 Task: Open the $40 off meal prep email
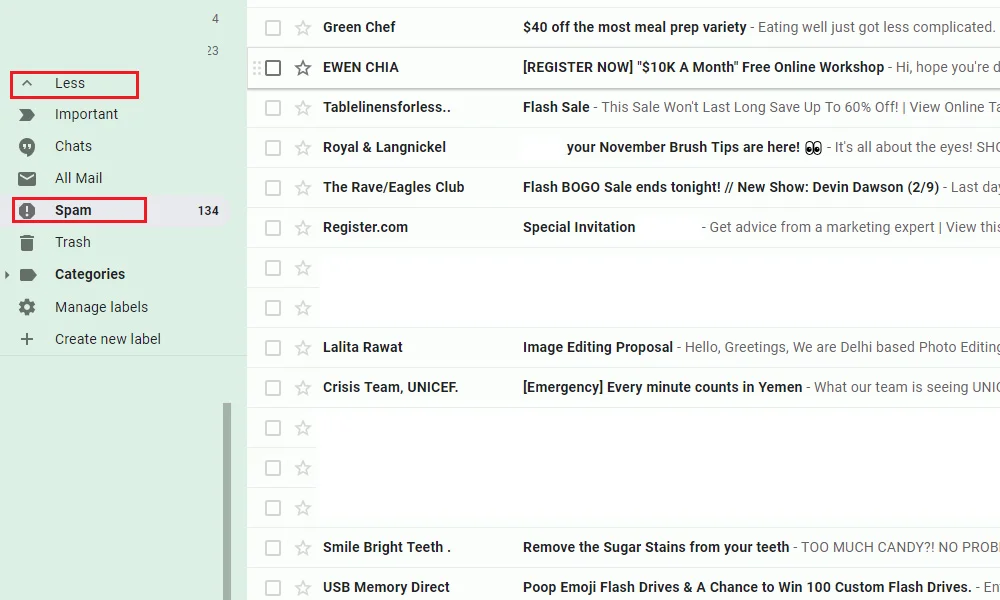pyautogui.click(x=634, y=27)
